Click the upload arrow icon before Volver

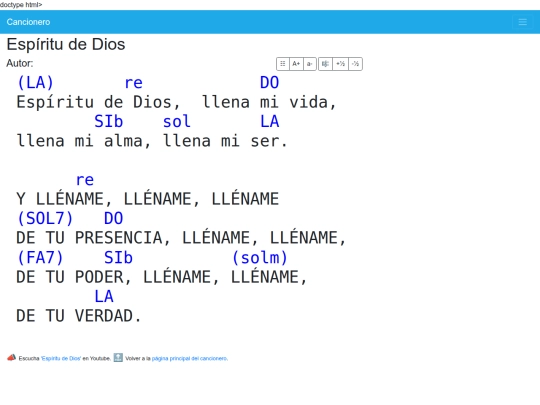(118, 357)
